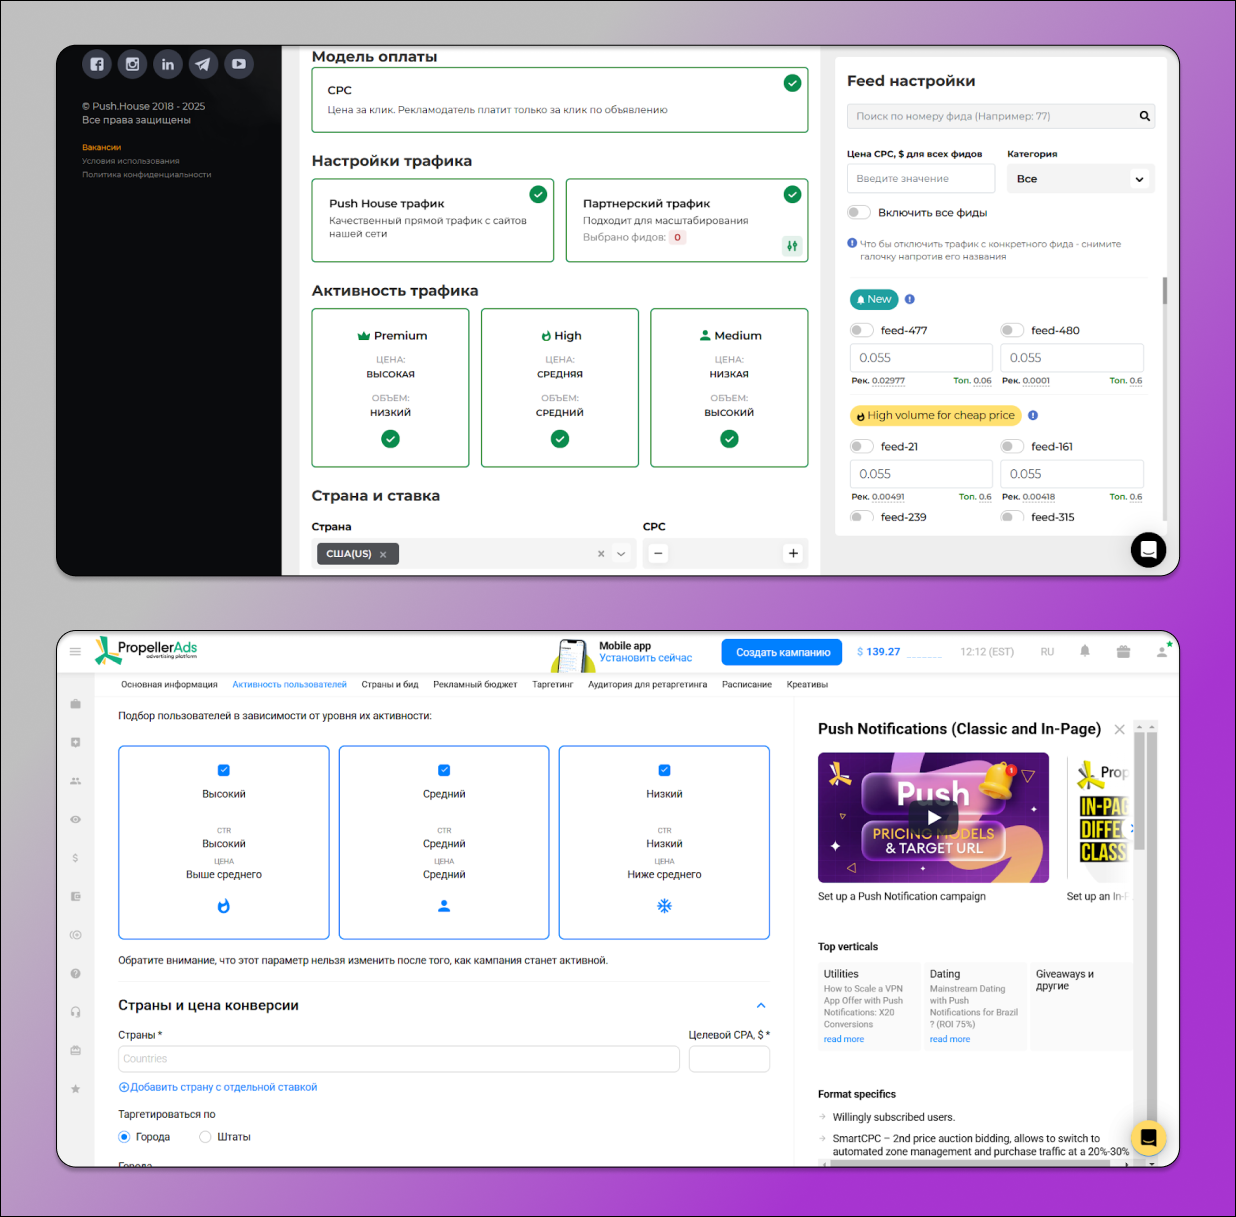Click the PropellerAds notification bell
1236x1217 pixels.
(1085, 651)
